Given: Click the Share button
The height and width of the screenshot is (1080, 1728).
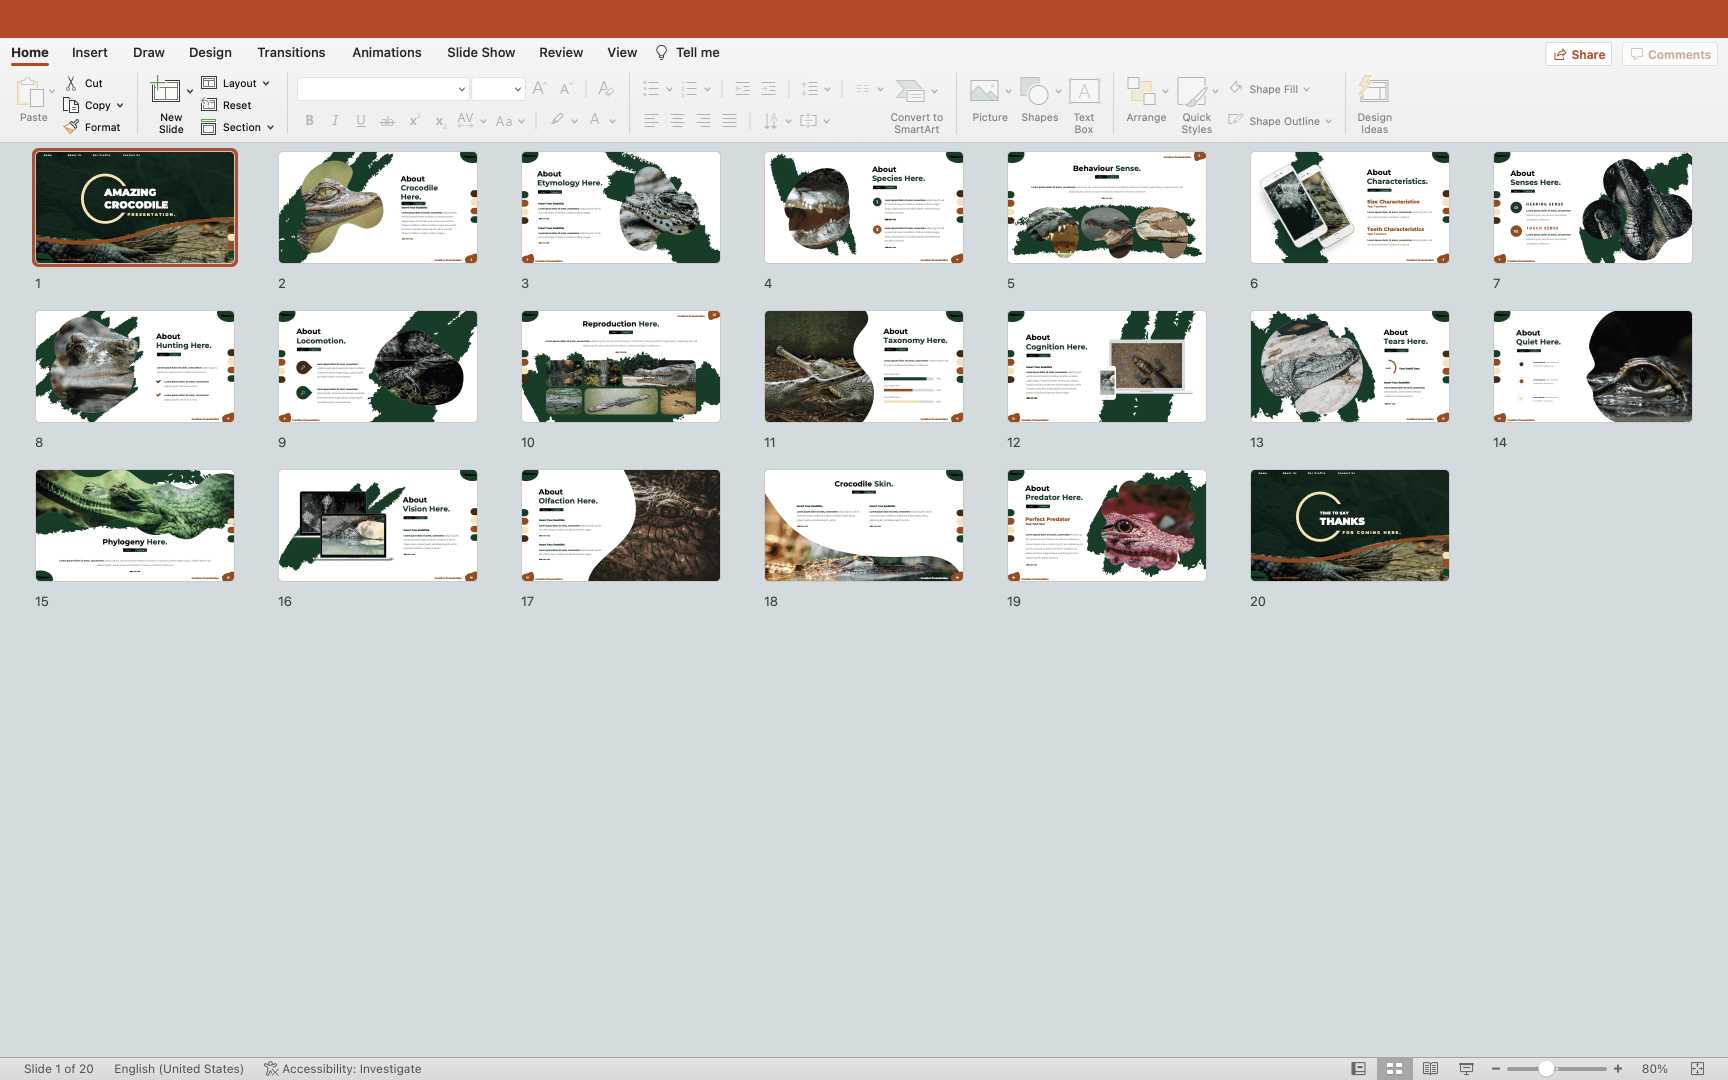Looking at the screenshot, I should pyautogui.click(x=1578, y=54).
